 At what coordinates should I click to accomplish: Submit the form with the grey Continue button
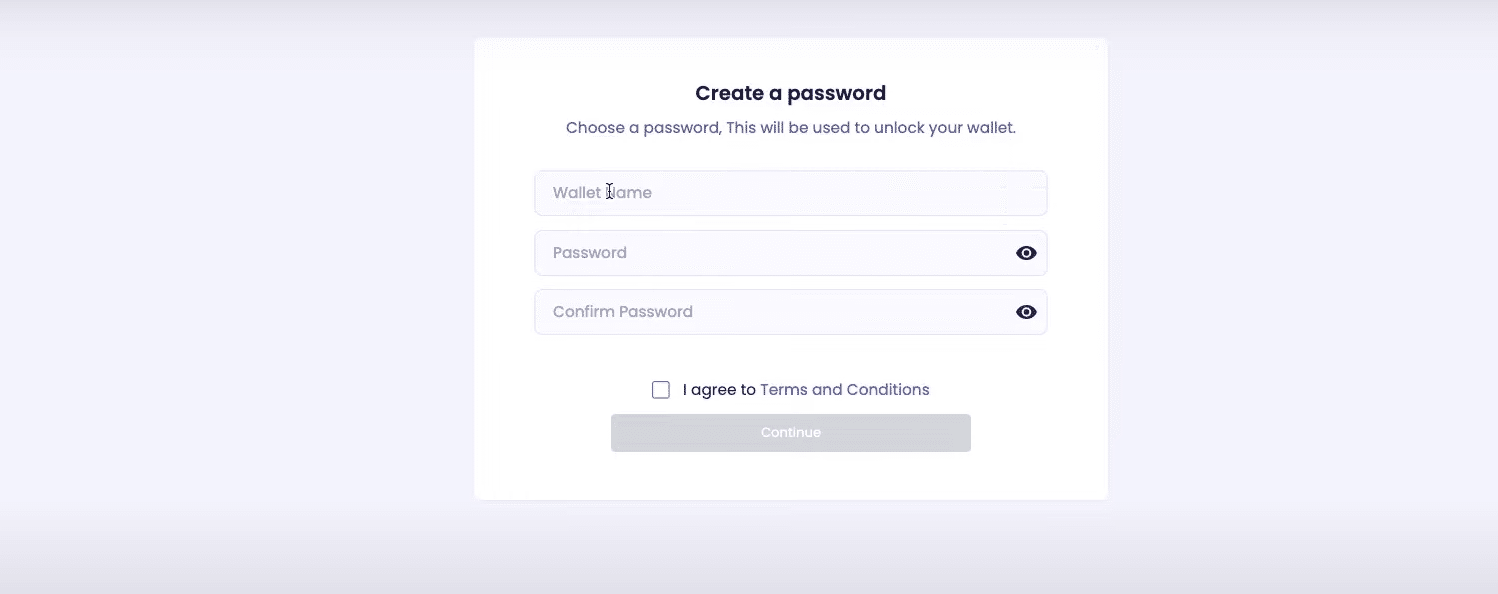pos(790,433)
